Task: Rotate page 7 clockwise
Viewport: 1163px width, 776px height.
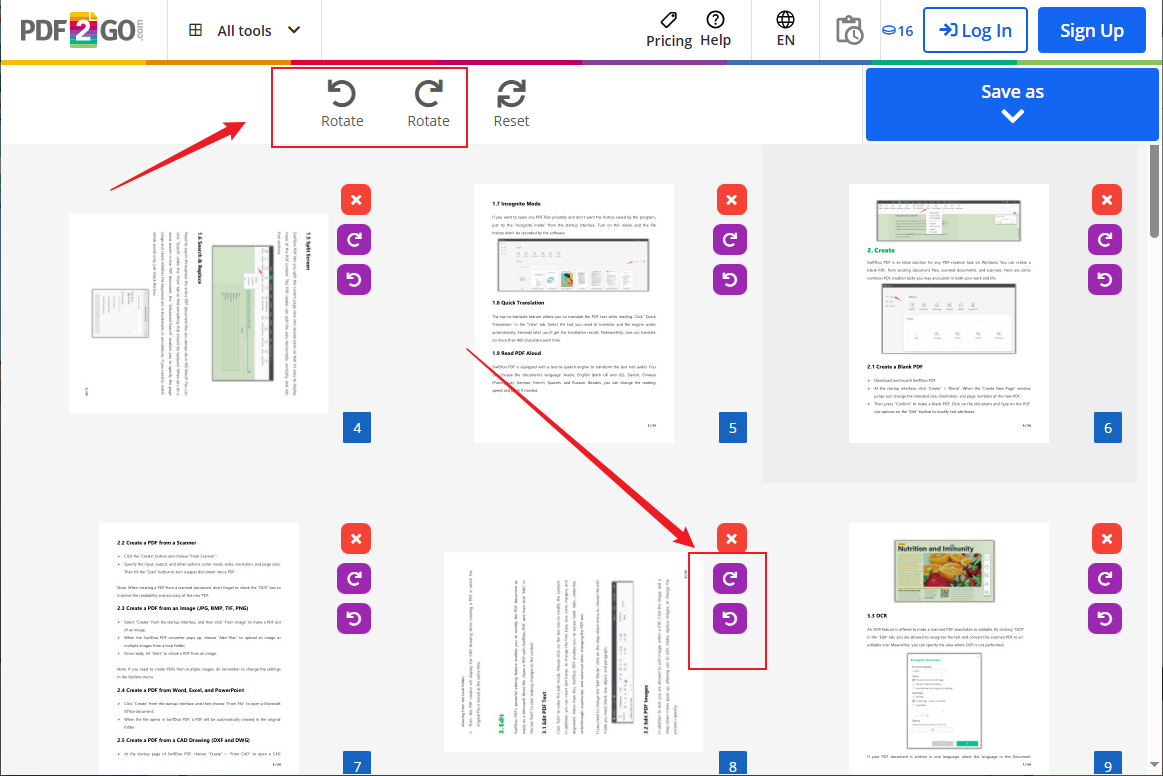Action: point(355,578)
